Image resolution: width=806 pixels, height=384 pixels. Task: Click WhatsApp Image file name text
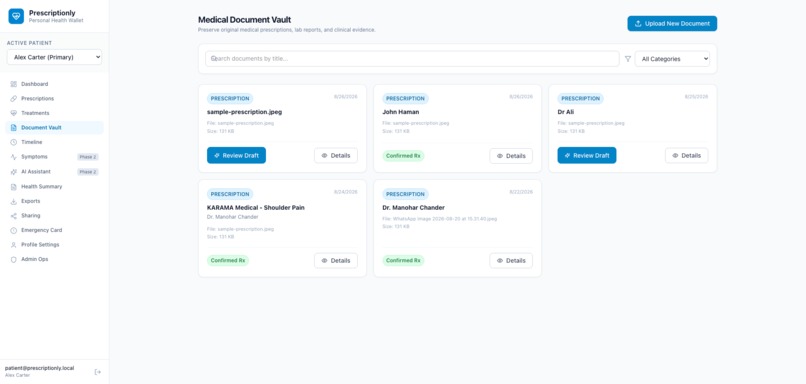(x=440, y=219)
